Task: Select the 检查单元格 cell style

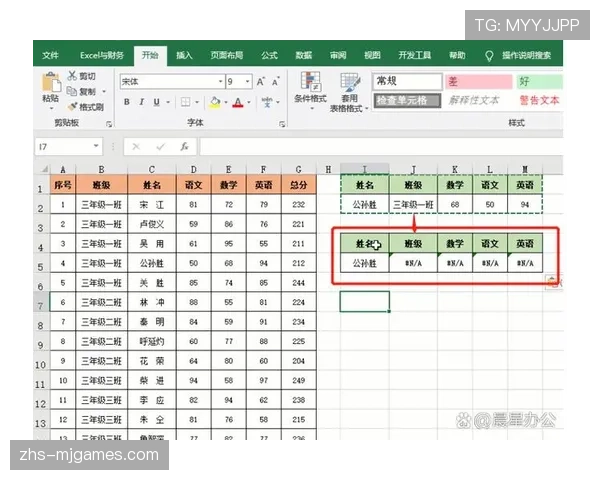Action: coord(408,101)
